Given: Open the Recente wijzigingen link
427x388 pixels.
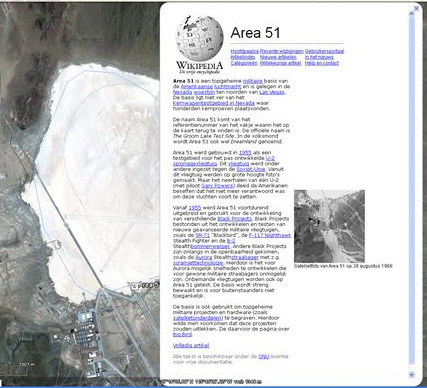Looking at the screenshot, I should (x=282, y=51).
